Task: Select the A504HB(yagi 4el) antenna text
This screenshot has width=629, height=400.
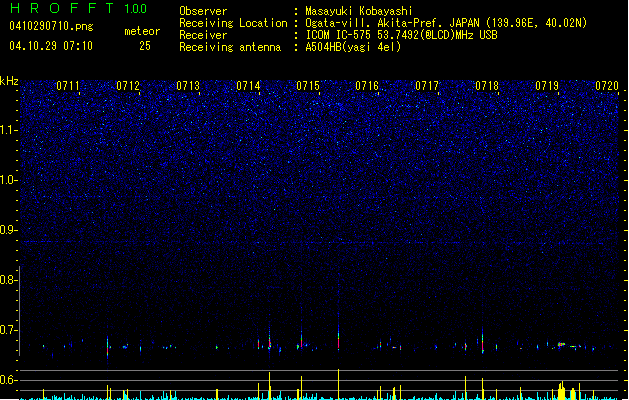Action: tap(353, 47)
